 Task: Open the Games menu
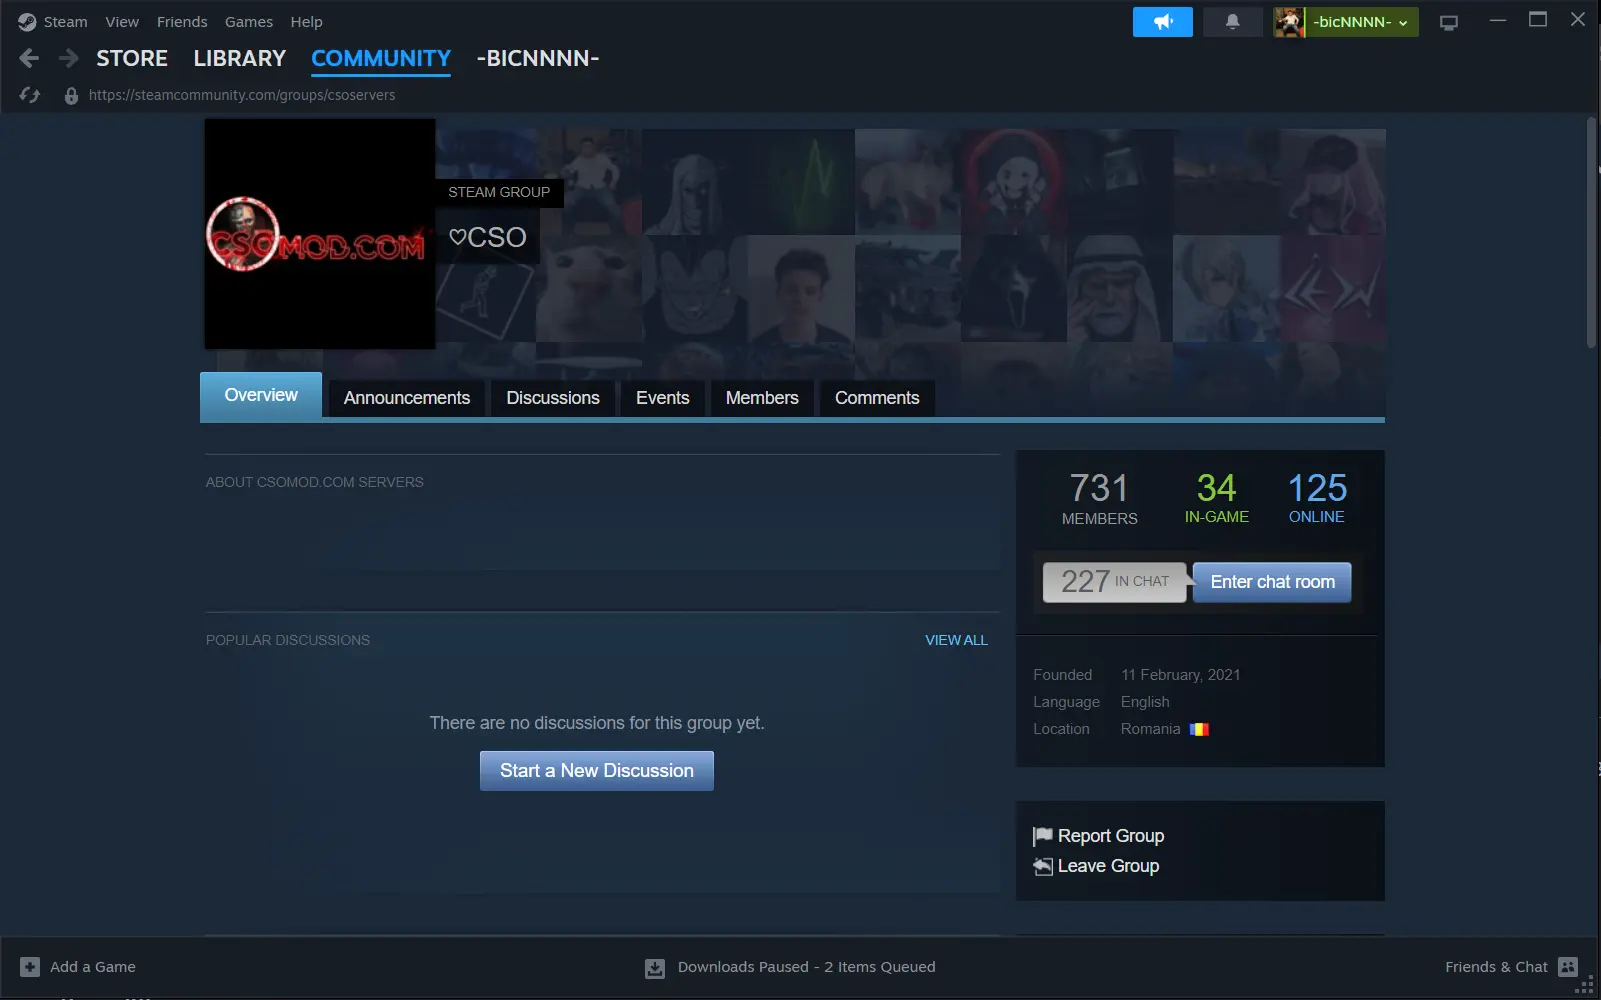click(249, 22)
